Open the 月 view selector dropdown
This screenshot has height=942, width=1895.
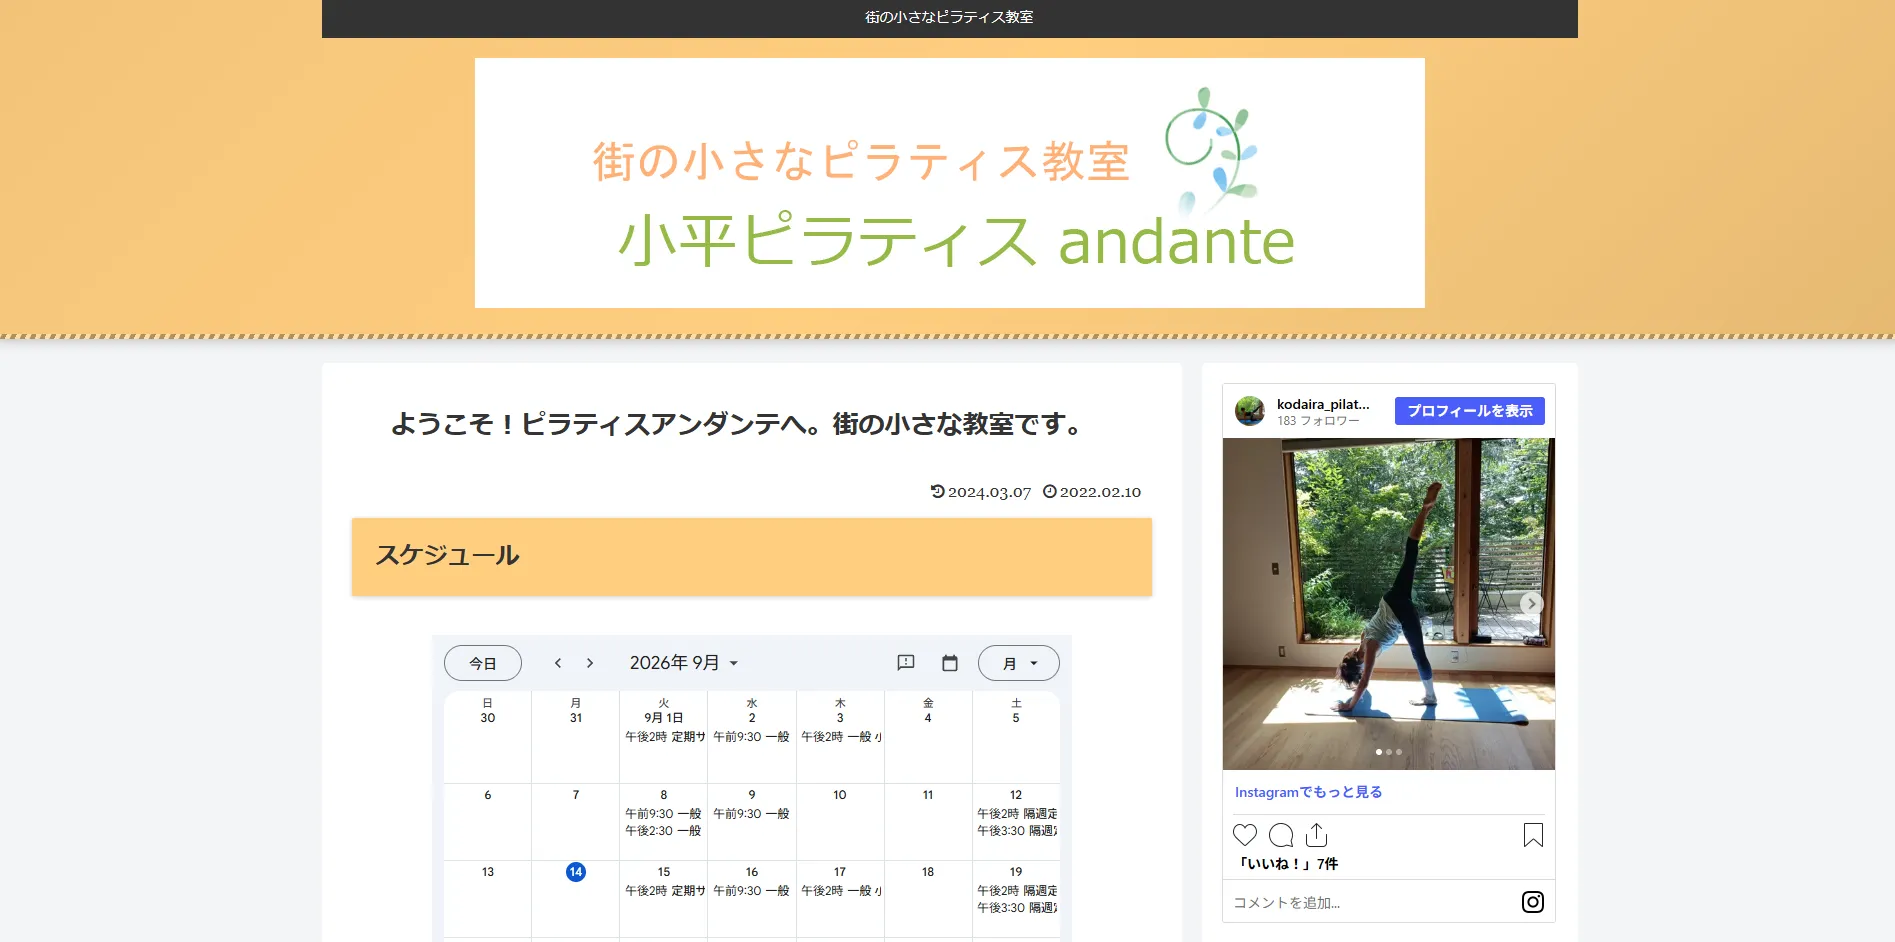(x=1018, y=663)
